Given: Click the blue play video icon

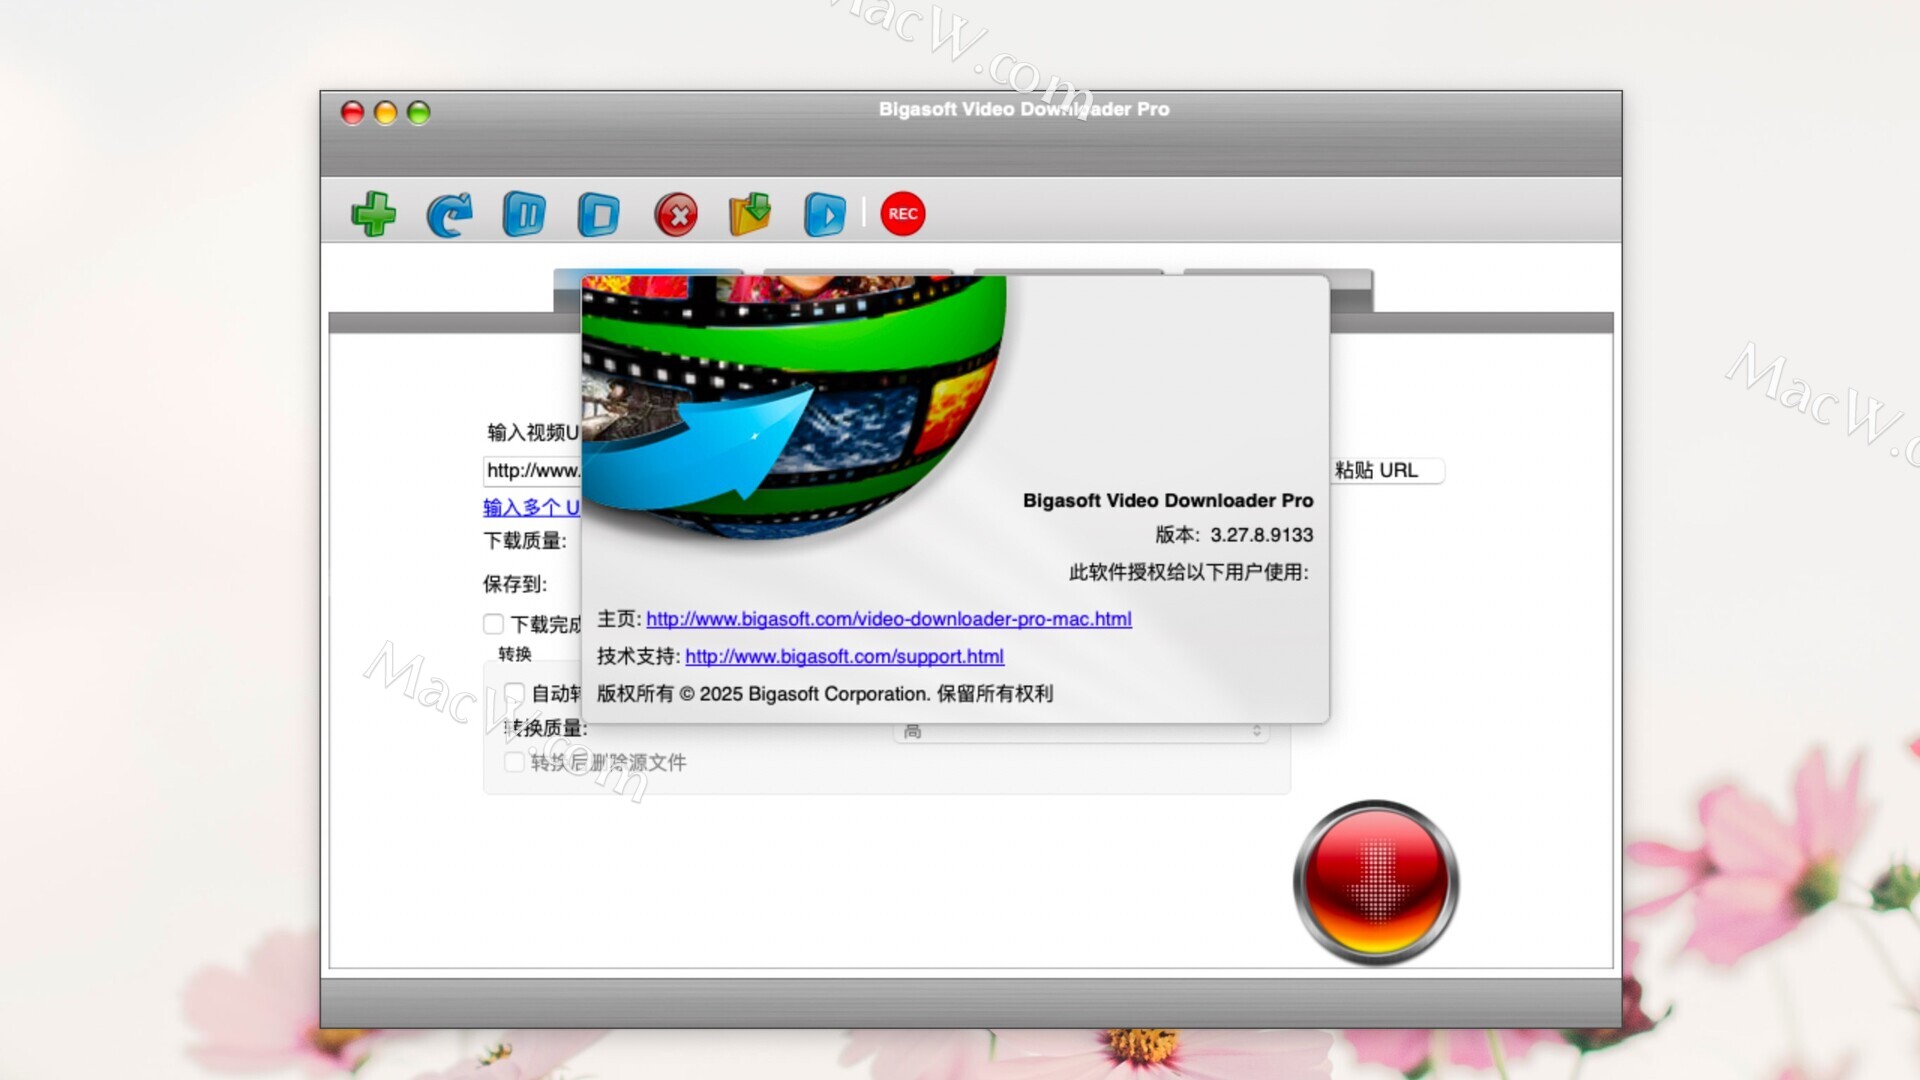Looking at the screenshot, I should pos(825,214).
